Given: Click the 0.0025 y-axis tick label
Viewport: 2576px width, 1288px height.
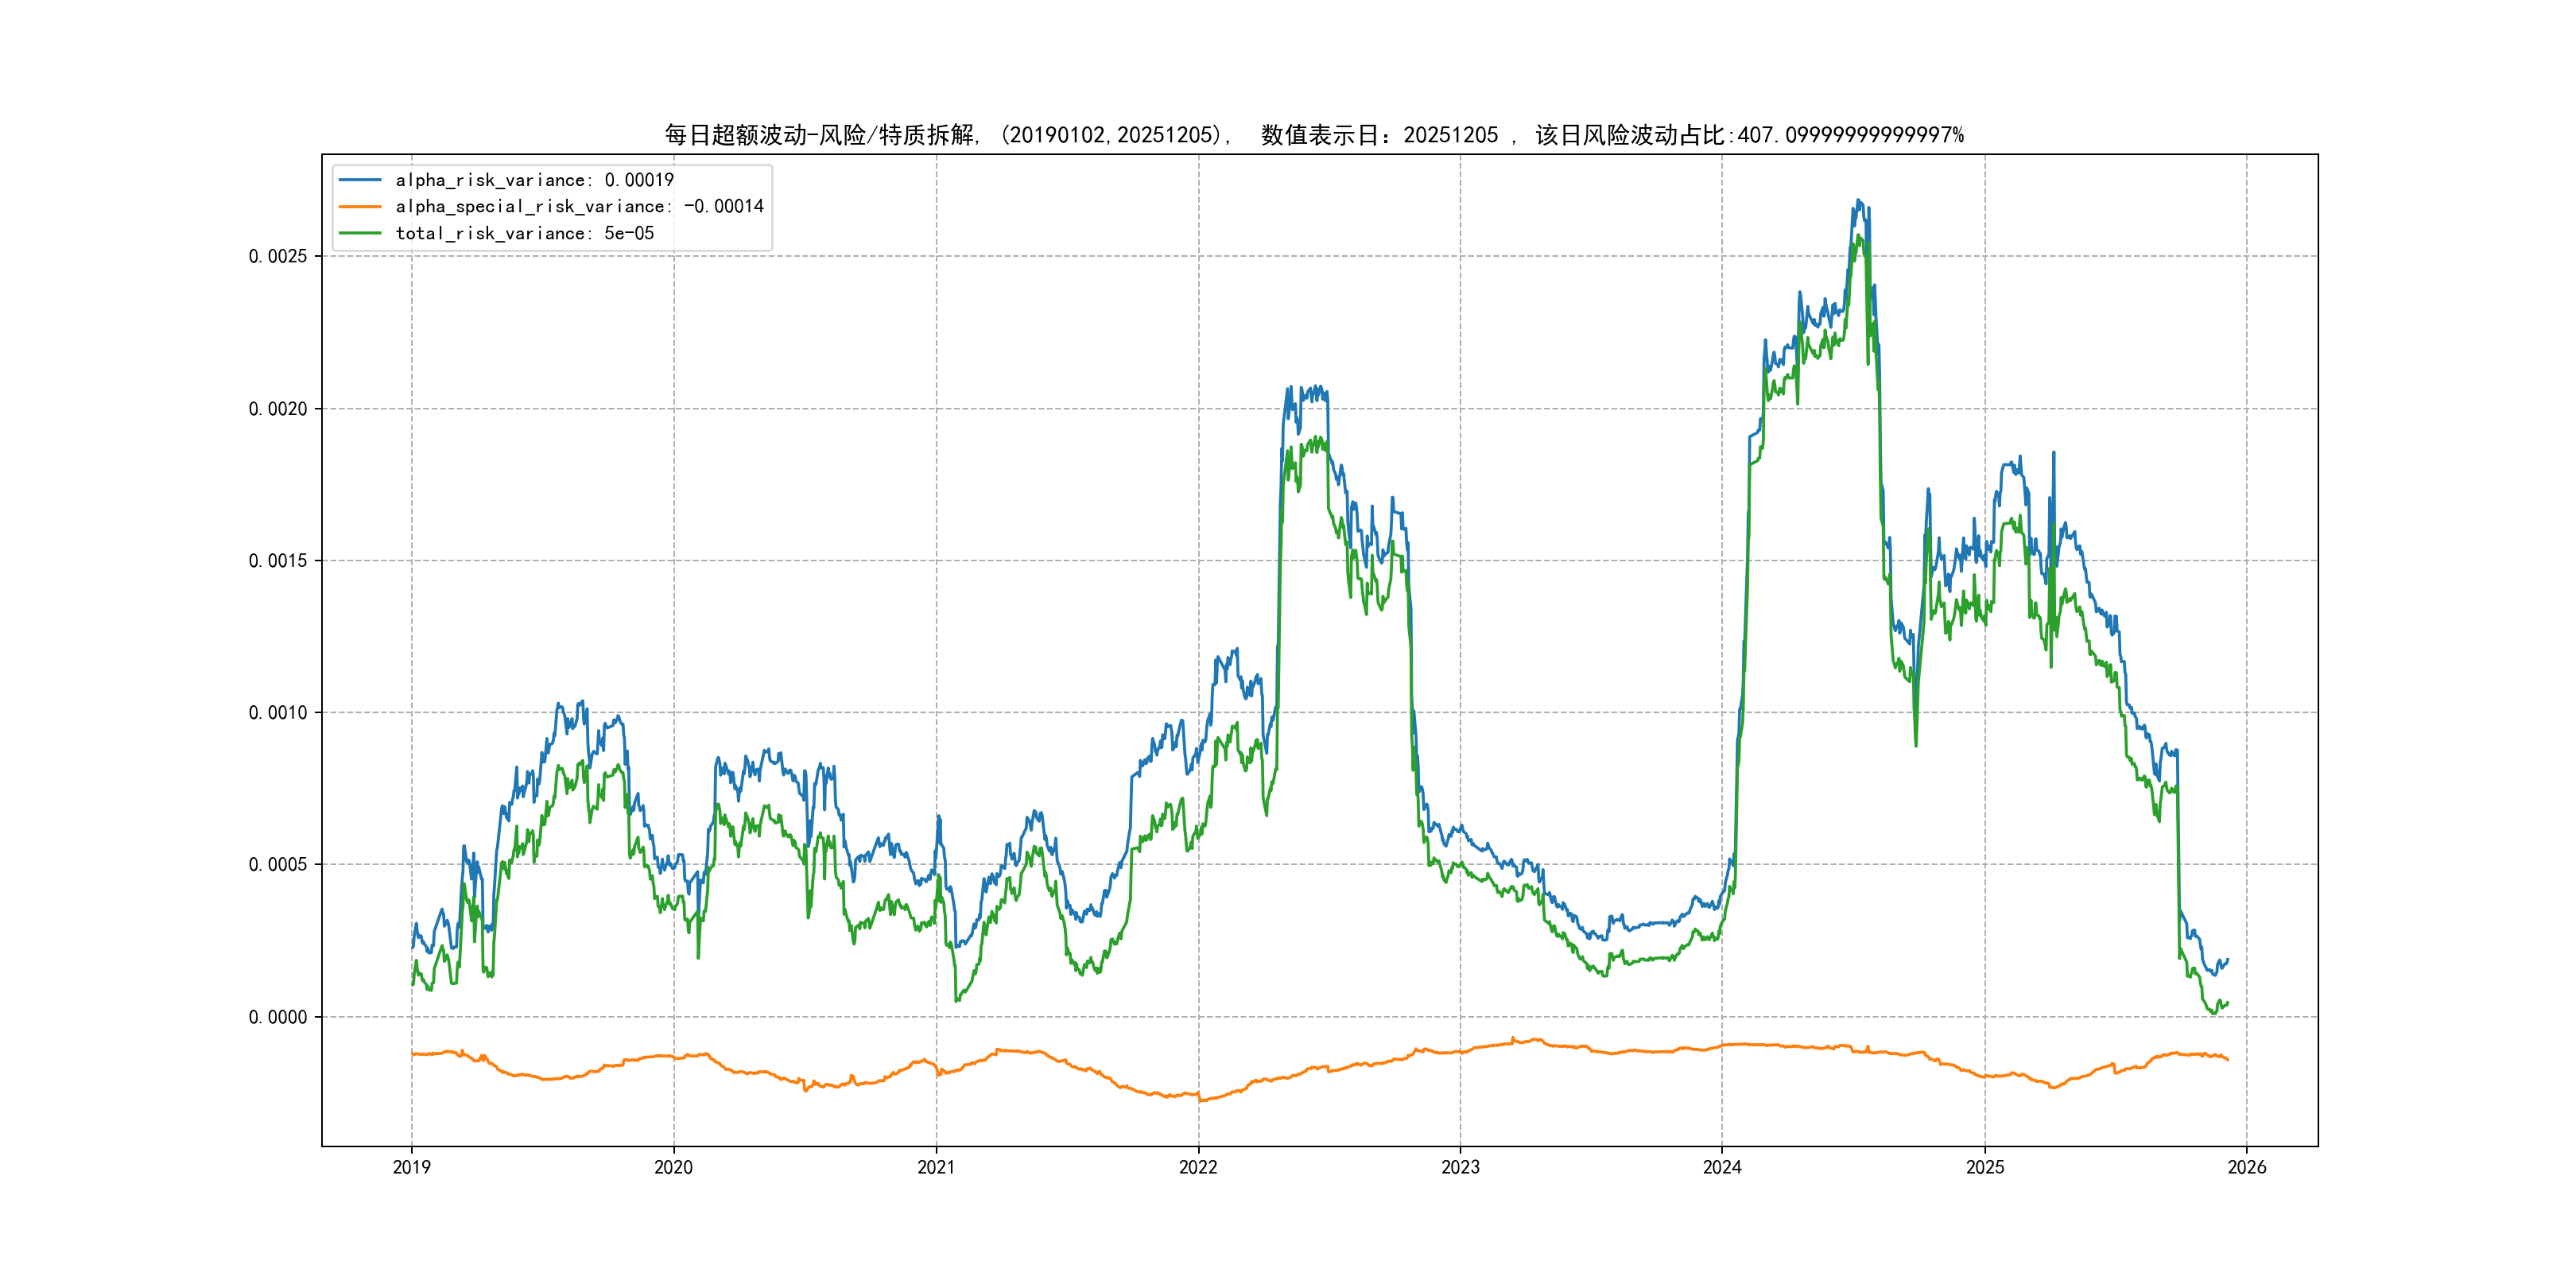Looking at the screenshot, I should point(278,256).
